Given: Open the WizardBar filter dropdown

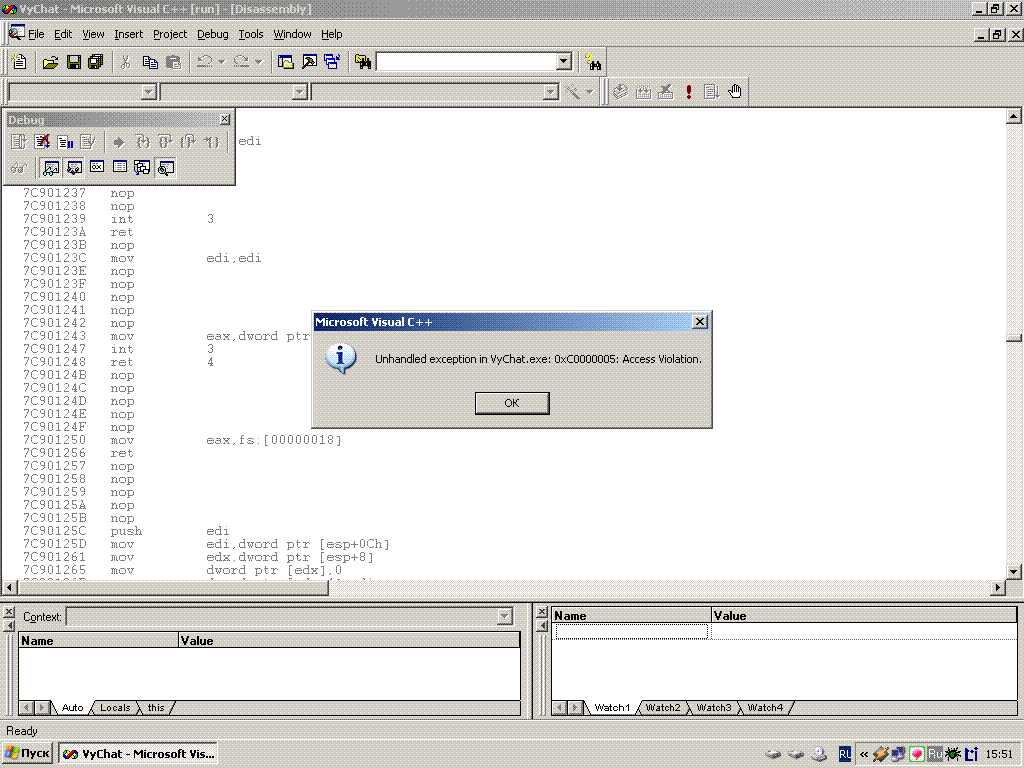Looking at the screenshot, I should (x=300, y=92).
